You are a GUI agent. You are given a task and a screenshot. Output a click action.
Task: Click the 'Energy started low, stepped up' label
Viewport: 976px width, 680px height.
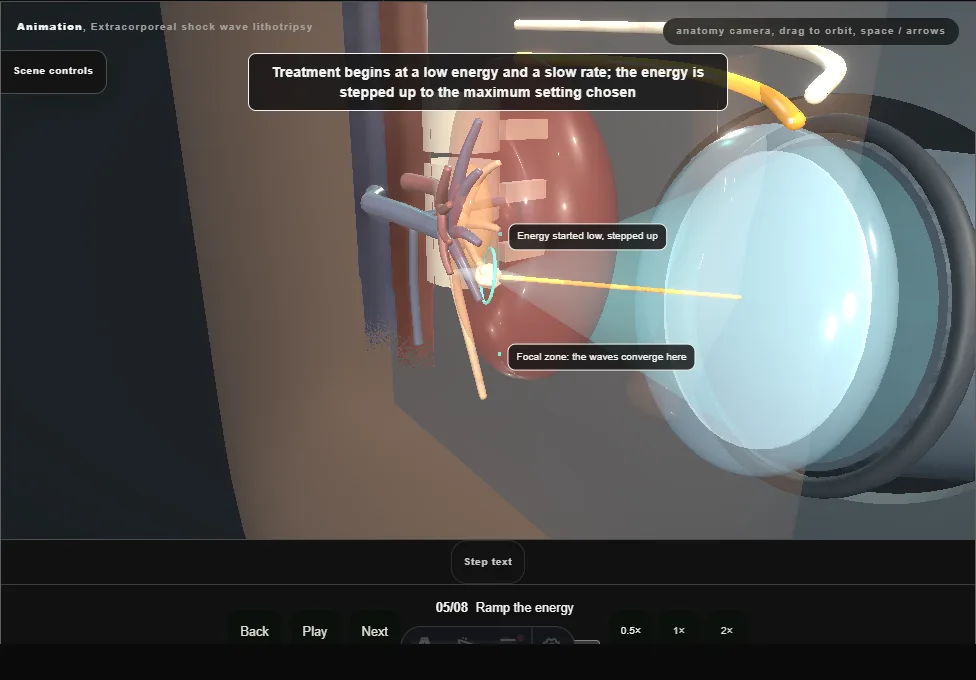point(587,236)
